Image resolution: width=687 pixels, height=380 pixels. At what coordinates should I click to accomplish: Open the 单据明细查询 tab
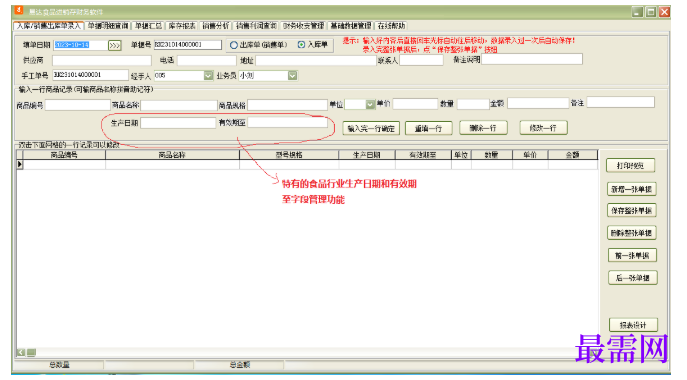pyautogui.click(x=108, y=26)
